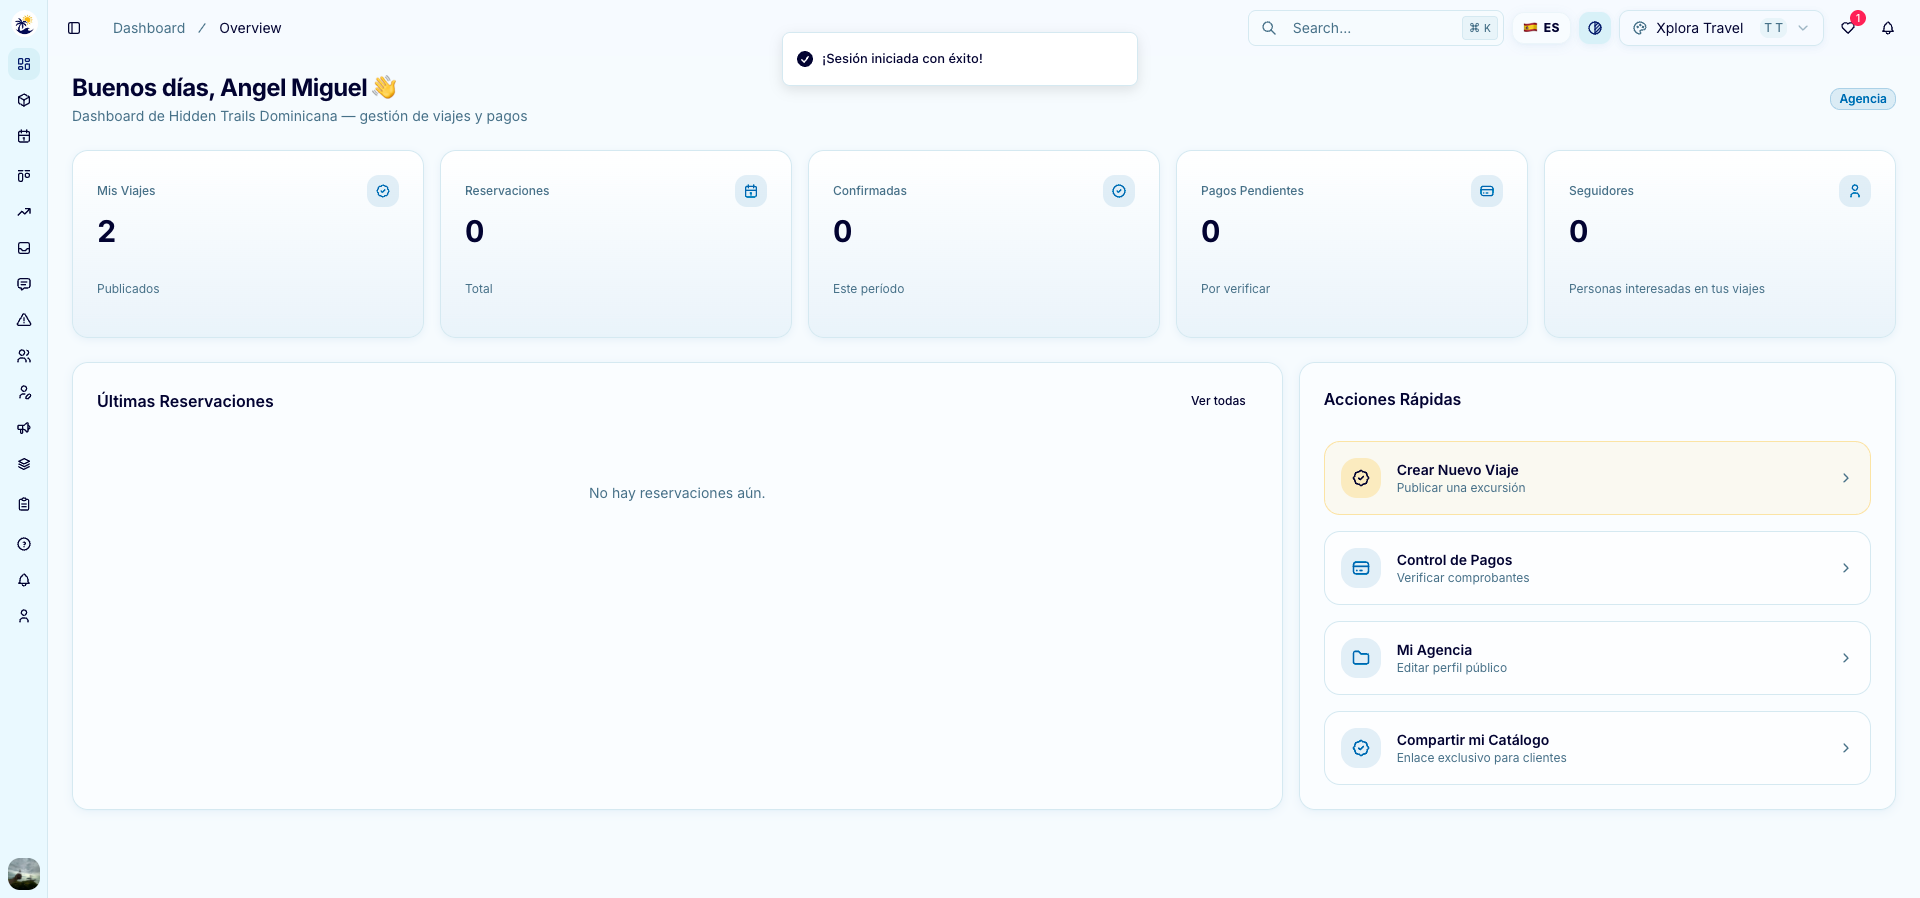The width and height of the screenshot is (1920, 898).
Task: Open the trending arrow analytics icon in sidebar
Action: (x=24, y=212)
